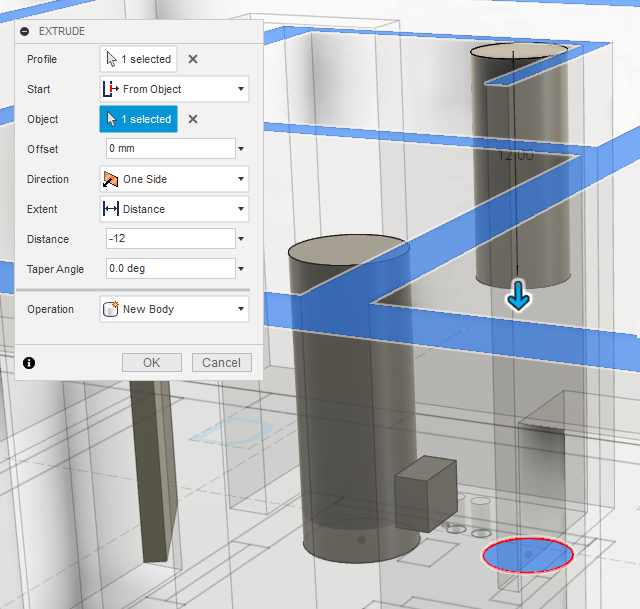The height and width of the screenshot is (609, 640).
Task: Click the Taper Angle 0.0 deg field
Action: [171, 269]
